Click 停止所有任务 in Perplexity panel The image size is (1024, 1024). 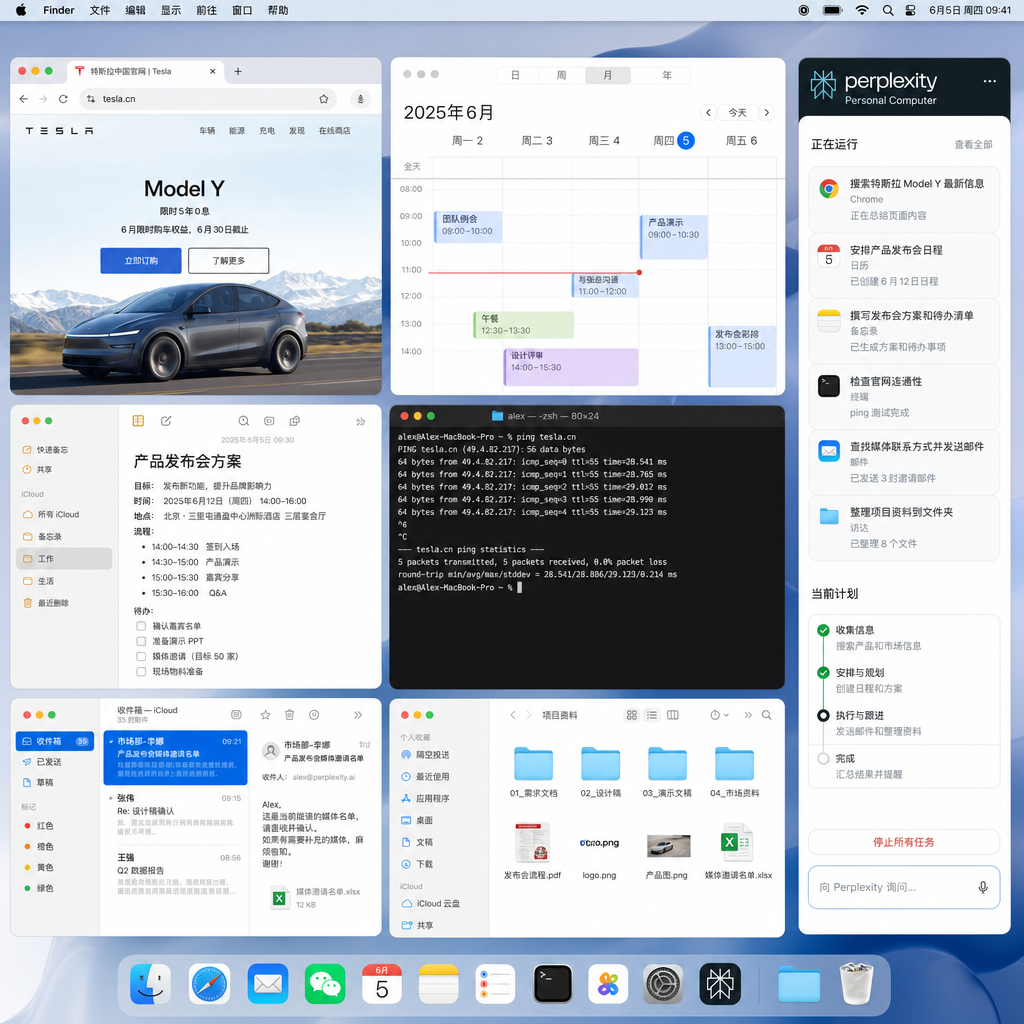click(904, 842)
